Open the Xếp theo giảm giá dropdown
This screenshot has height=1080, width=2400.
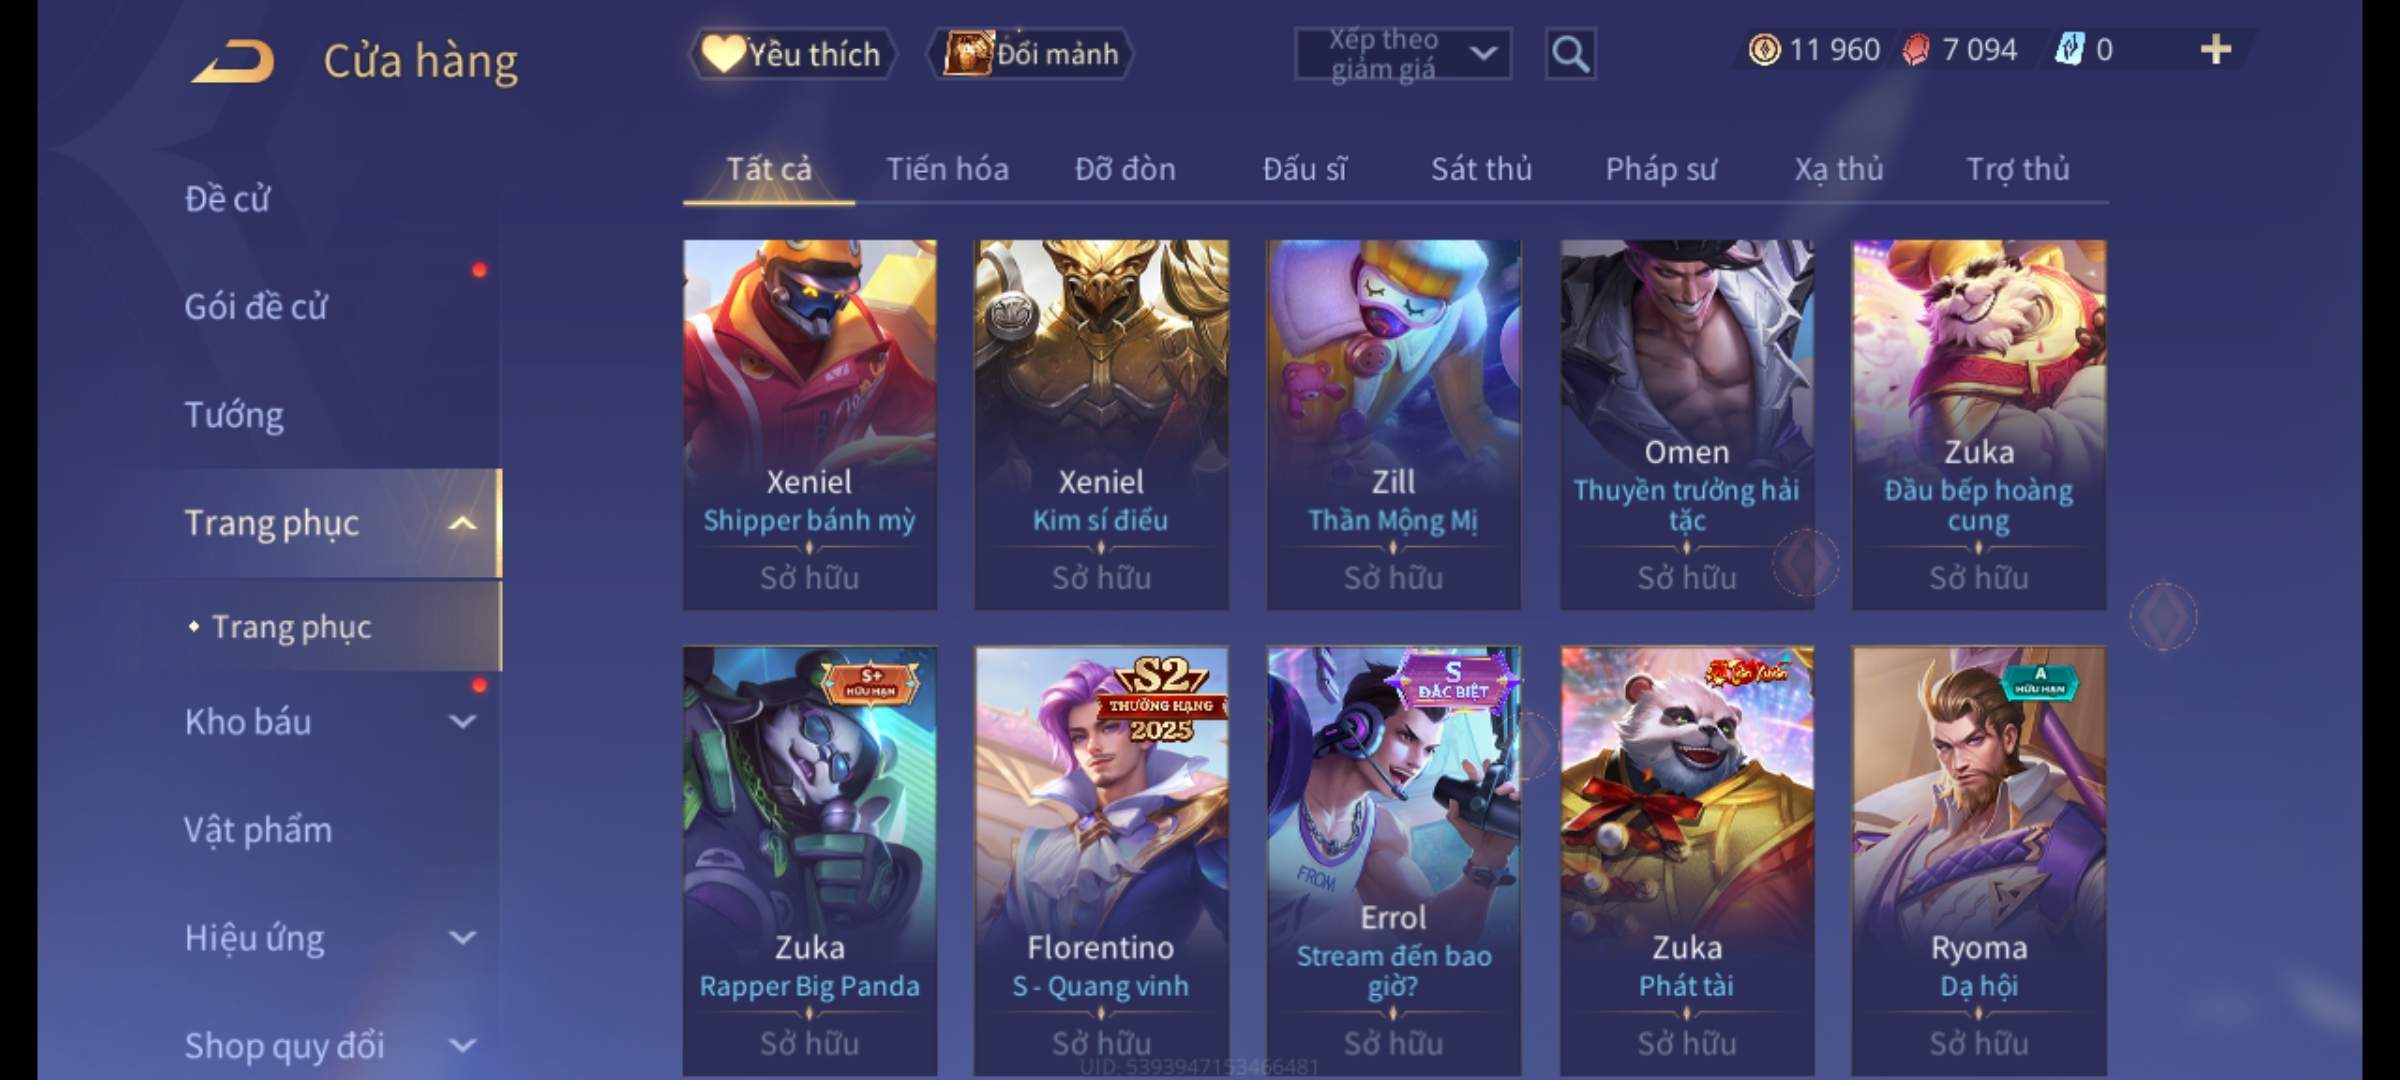1403,54
